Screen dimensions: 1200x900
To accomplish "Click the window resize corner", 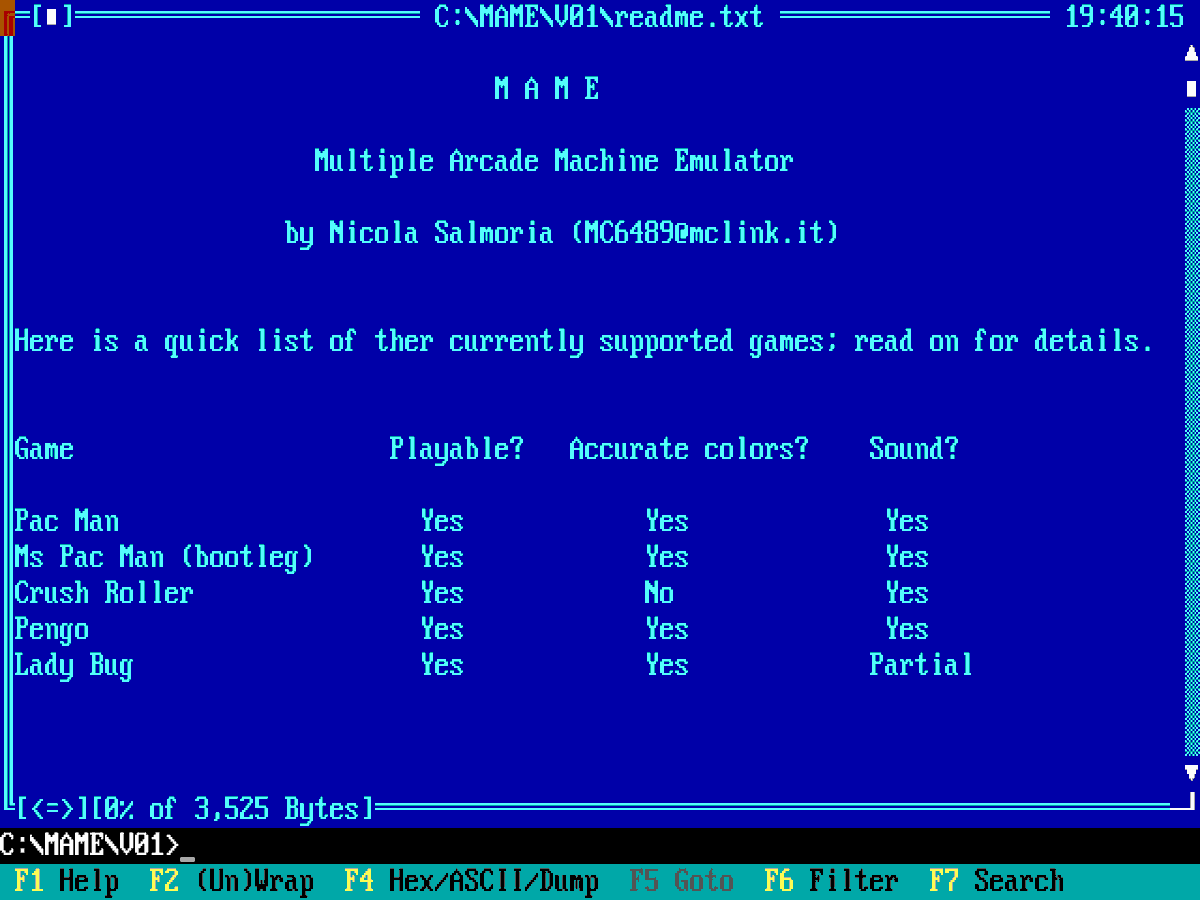I will coord(1184,803).
